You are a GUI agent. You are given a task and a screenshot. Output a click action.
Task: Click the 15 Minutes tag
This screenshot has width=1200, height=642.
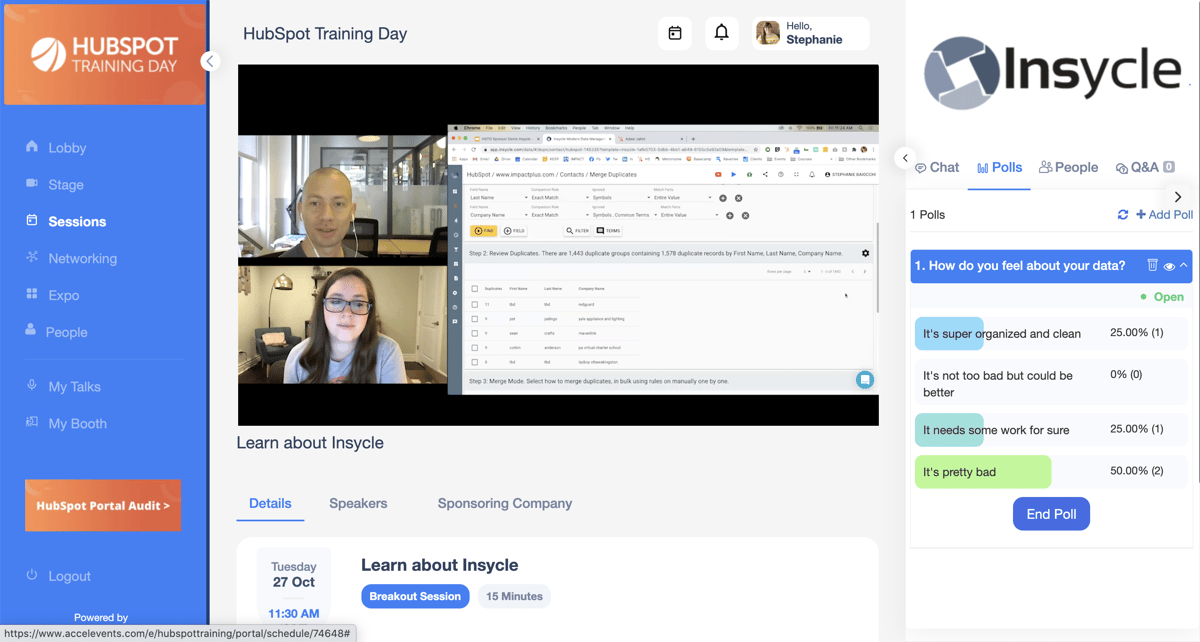[x=514, y=597]
